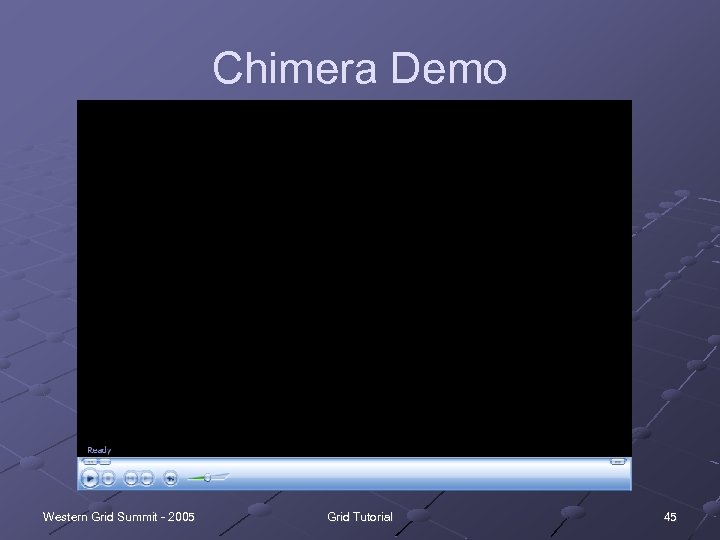Click the slide number 45
Screen dimensions: 720x540
coord(670,517)
